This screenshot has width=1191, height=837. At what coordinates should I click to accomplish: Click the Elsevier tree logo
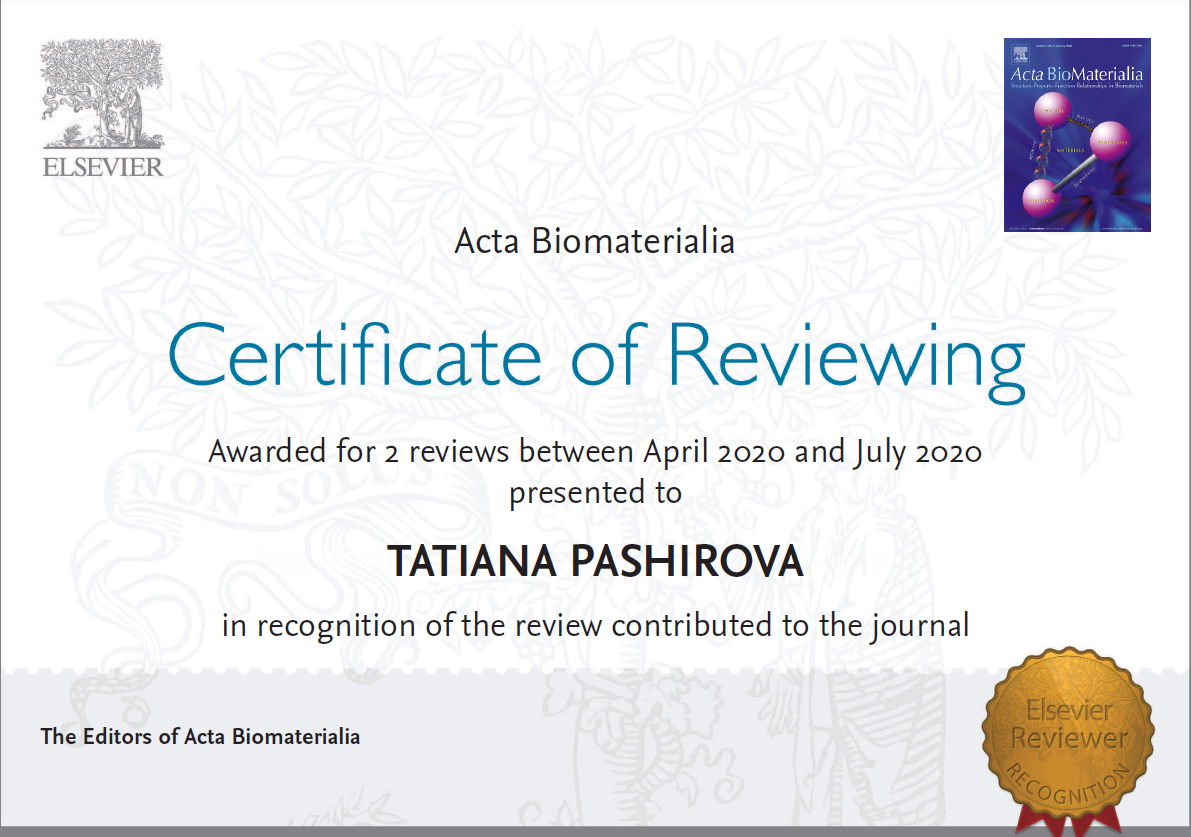(103, 94)
